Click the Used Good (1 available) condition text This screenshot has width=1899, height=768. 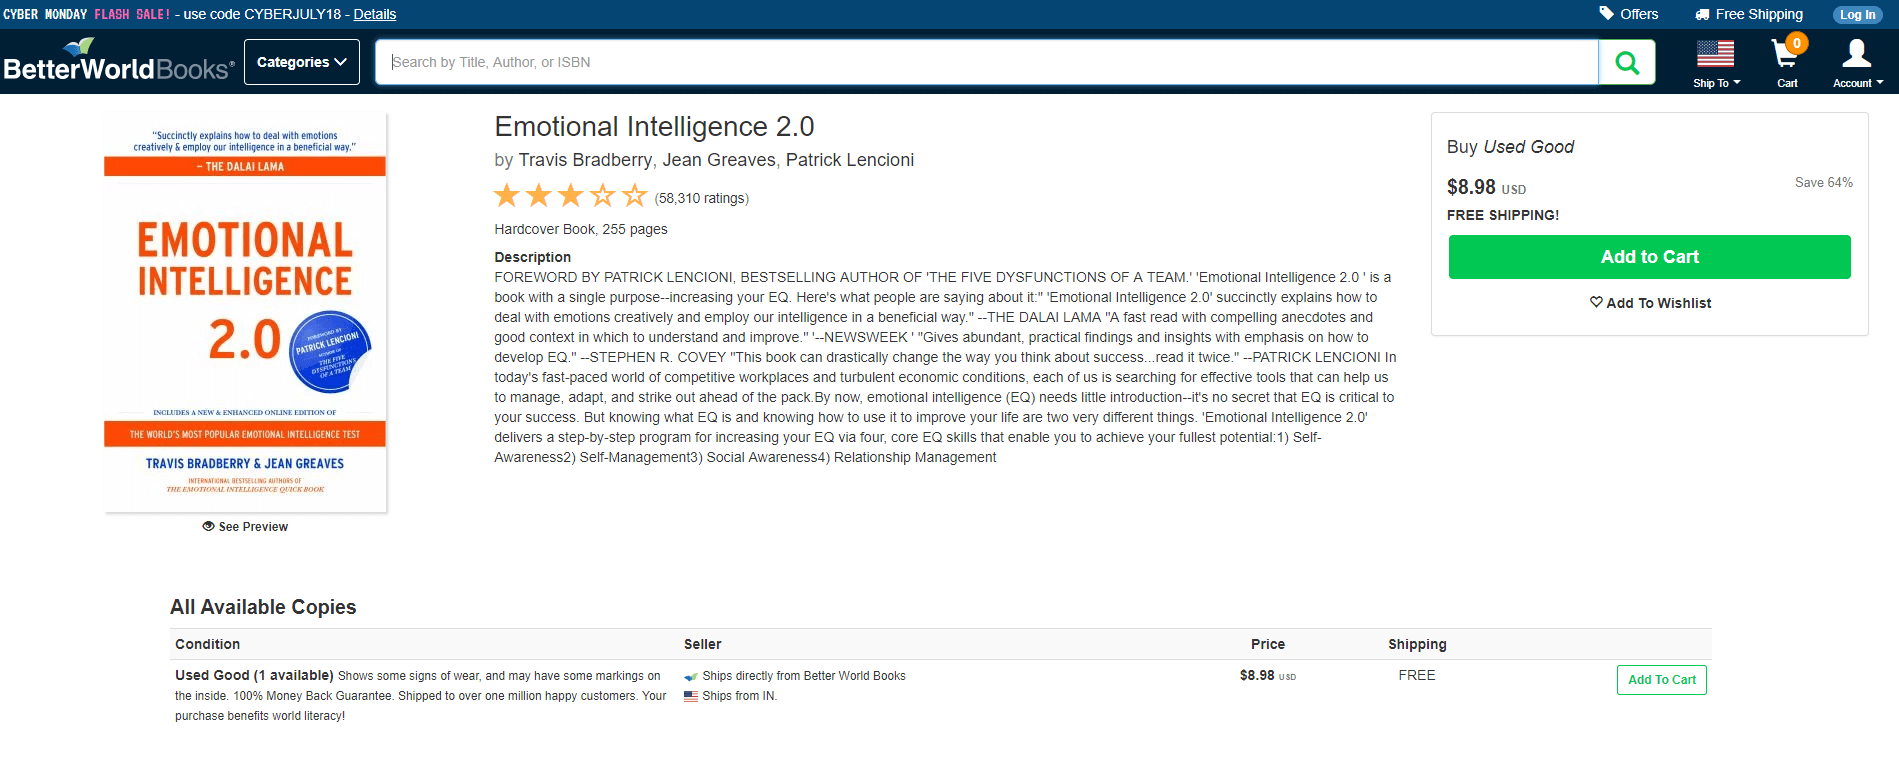pos(254,676)
